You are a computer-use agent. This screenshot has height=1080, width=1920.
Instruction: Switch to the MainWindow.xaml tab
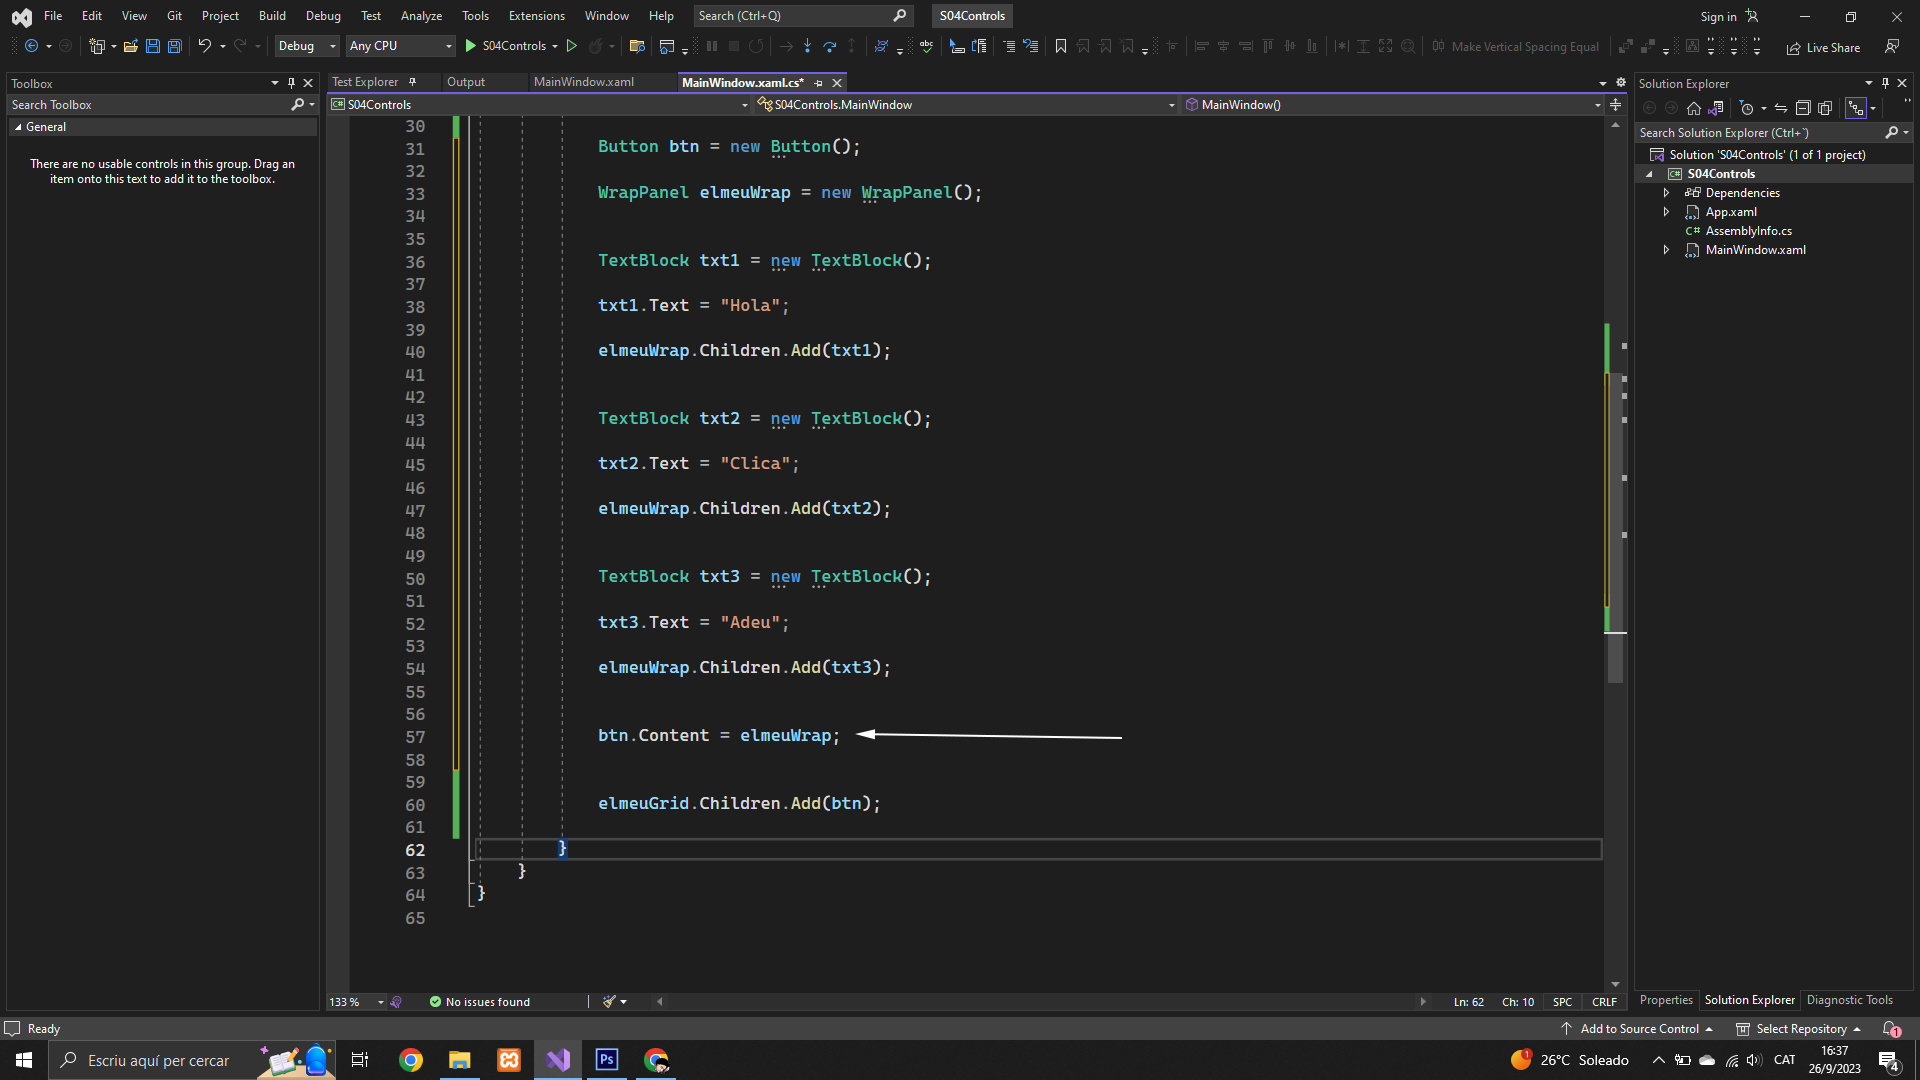(x=583, y=82)
